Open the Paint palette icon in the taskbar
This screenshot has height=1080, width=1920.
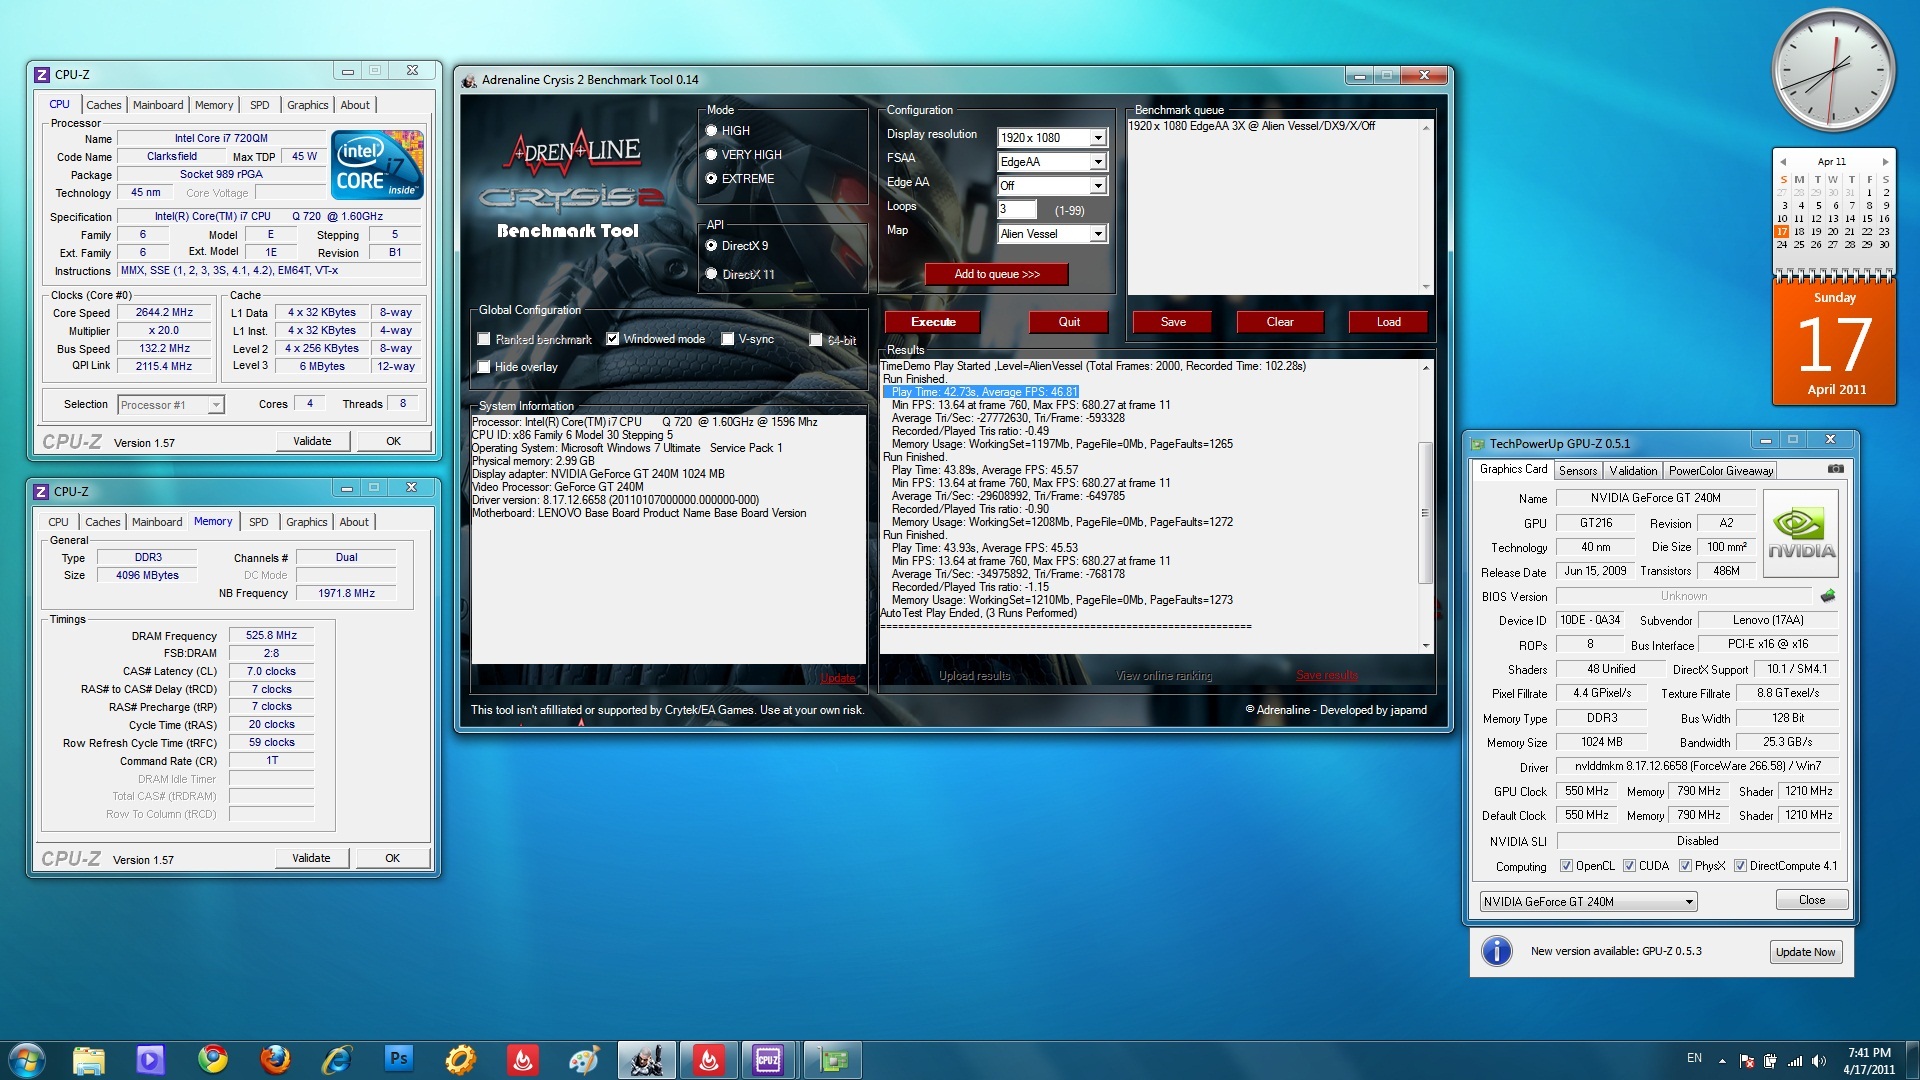584,1059
